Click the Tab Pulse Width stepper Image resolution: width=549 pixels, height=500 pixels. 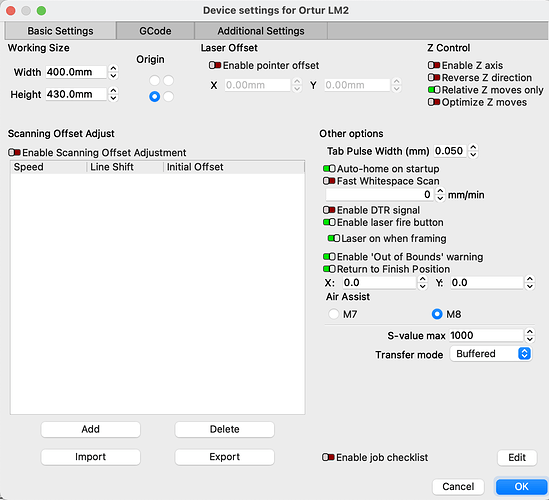(x=473, y=151)
